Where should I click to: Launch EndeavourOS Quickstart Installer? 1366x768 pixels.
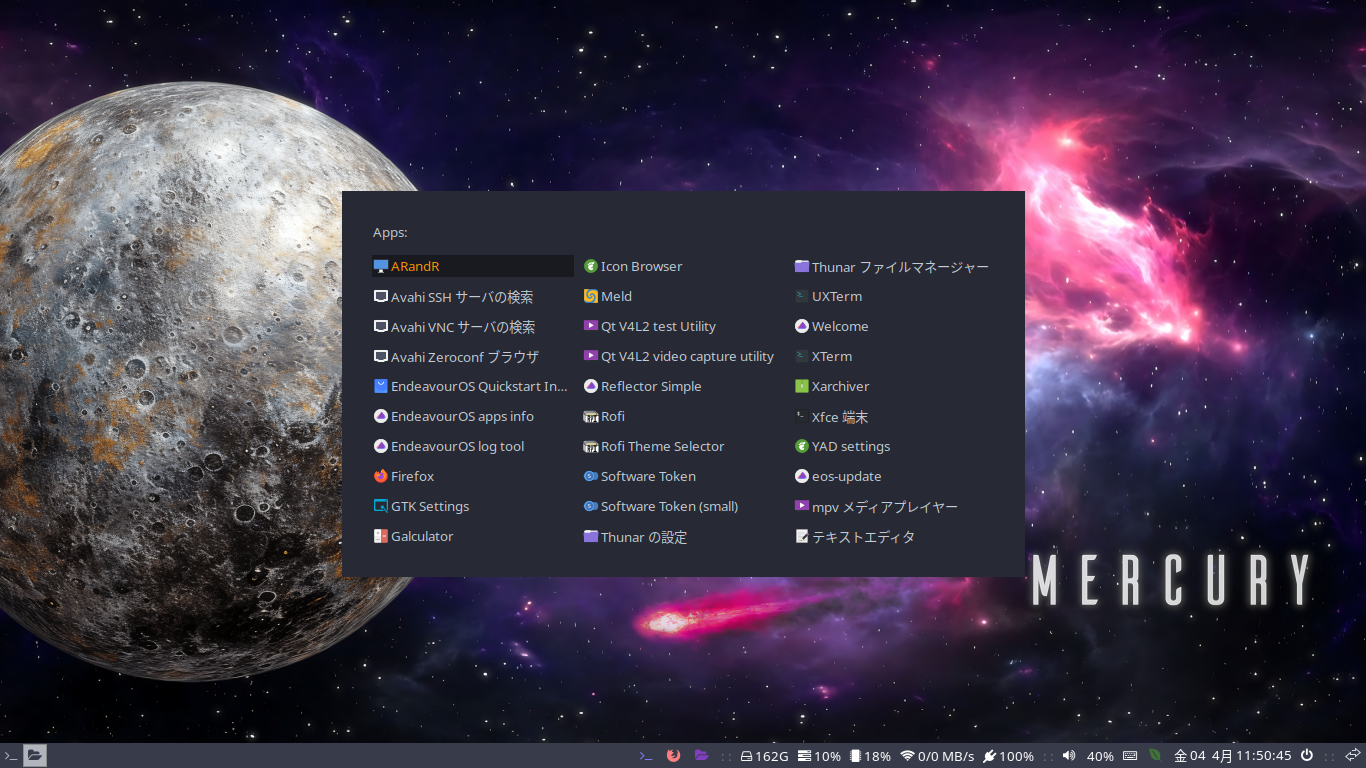470,386
